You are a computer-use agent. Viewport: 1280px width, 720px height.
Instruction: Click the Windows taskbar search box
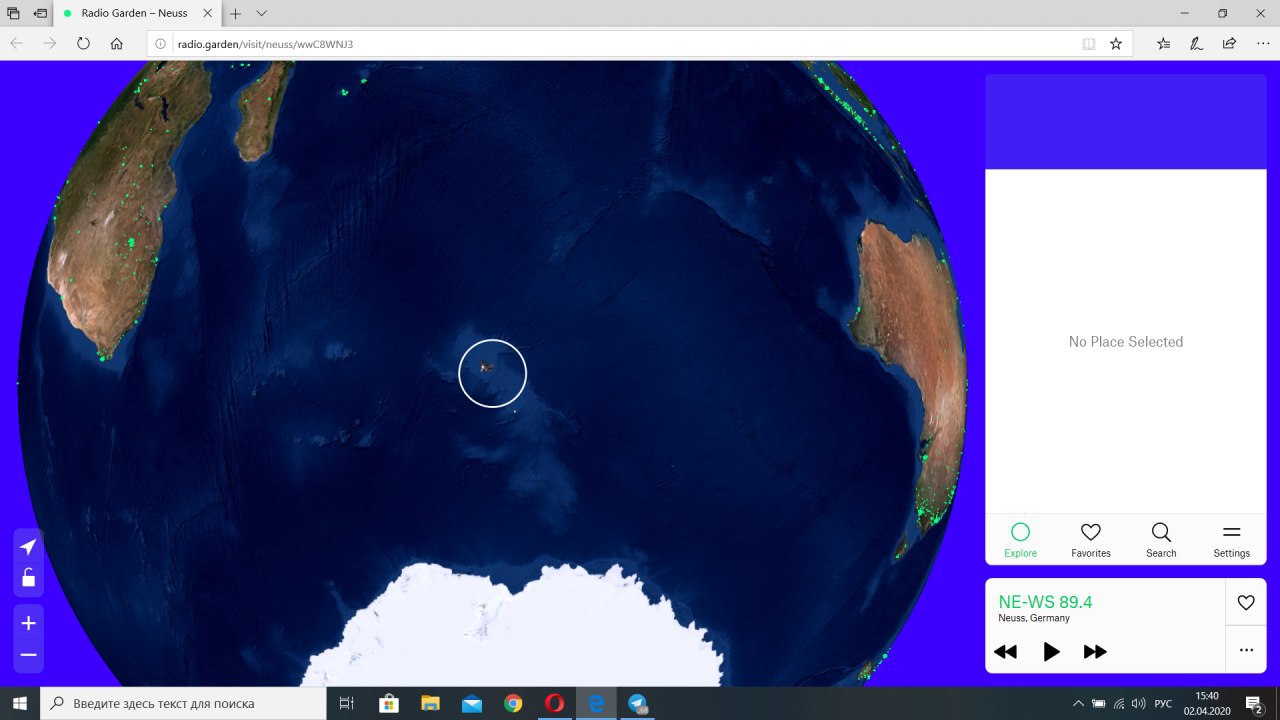pos(183,704)
